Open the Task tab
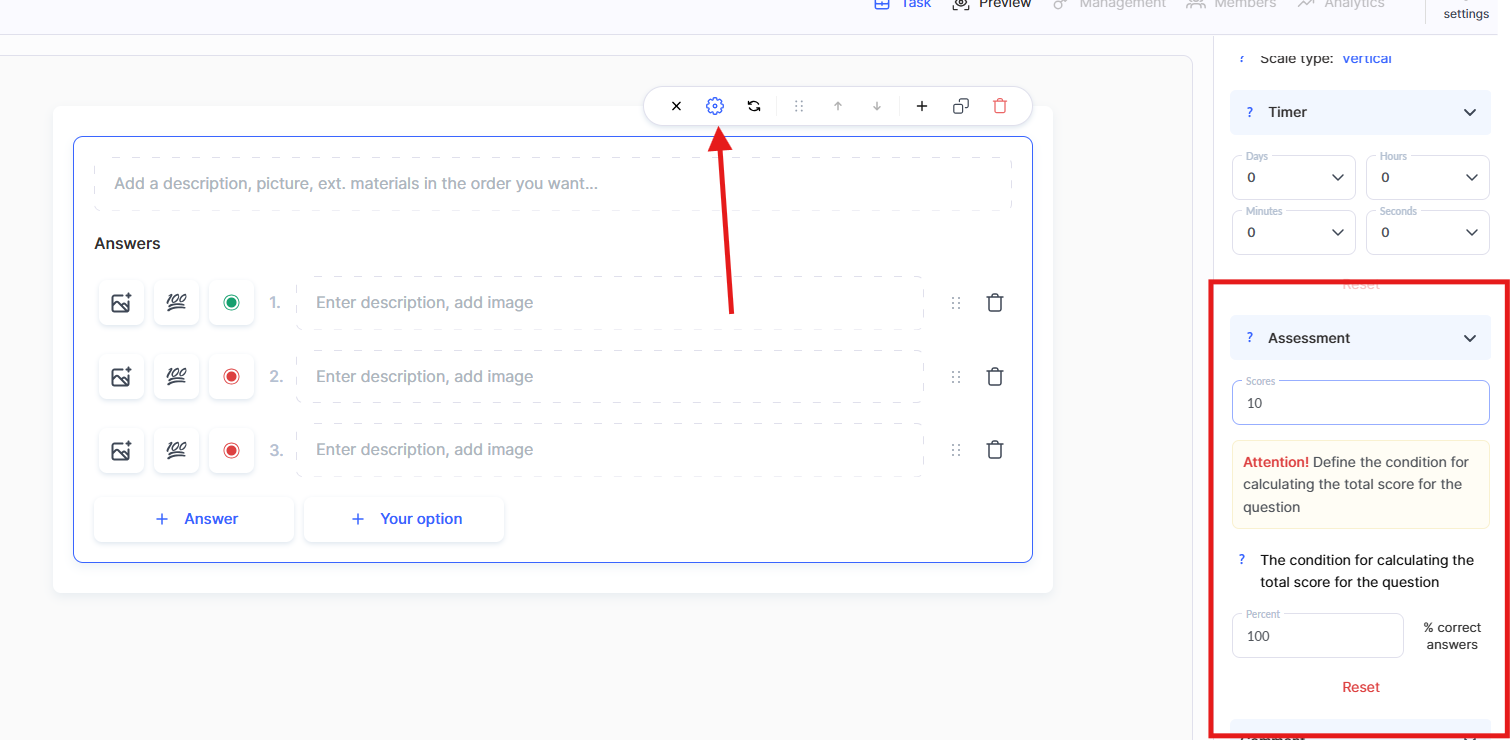 click(903, 4)
